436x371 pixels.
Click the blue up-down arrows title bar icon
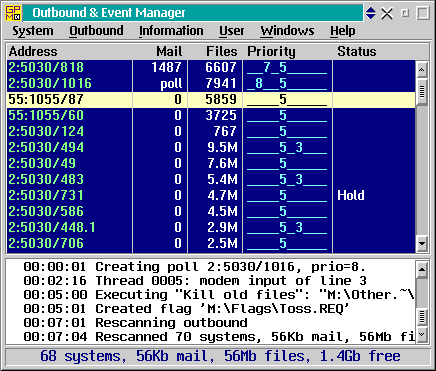[x=371, y=13]
